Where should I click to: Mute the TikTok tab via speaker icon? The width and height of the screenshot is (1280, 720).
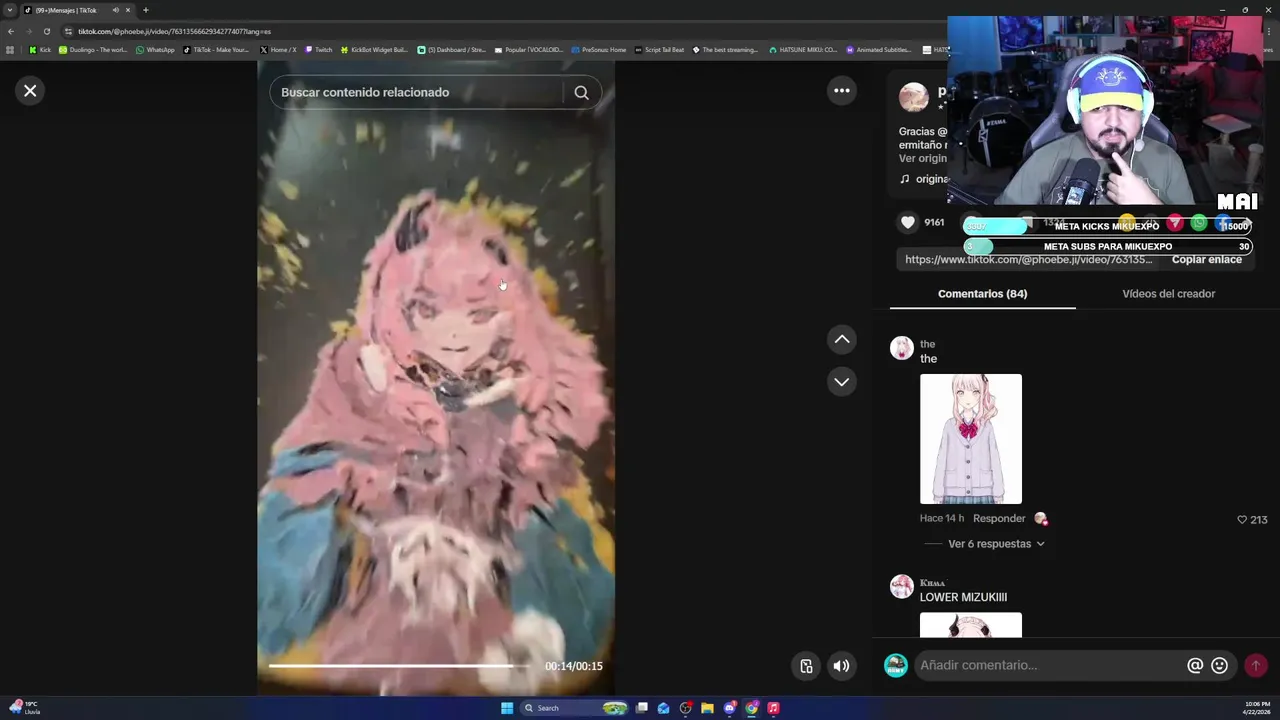115,10
